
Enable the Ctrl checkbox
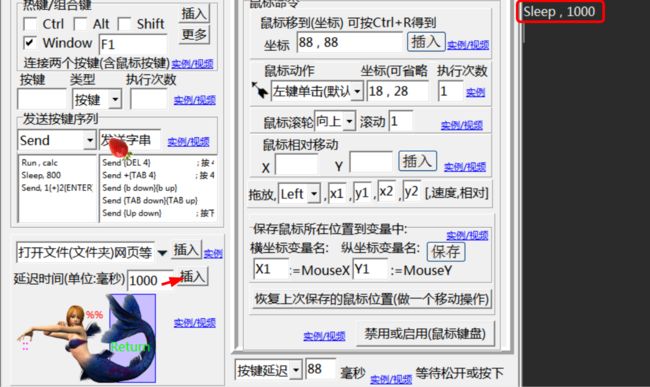[30, 24]
